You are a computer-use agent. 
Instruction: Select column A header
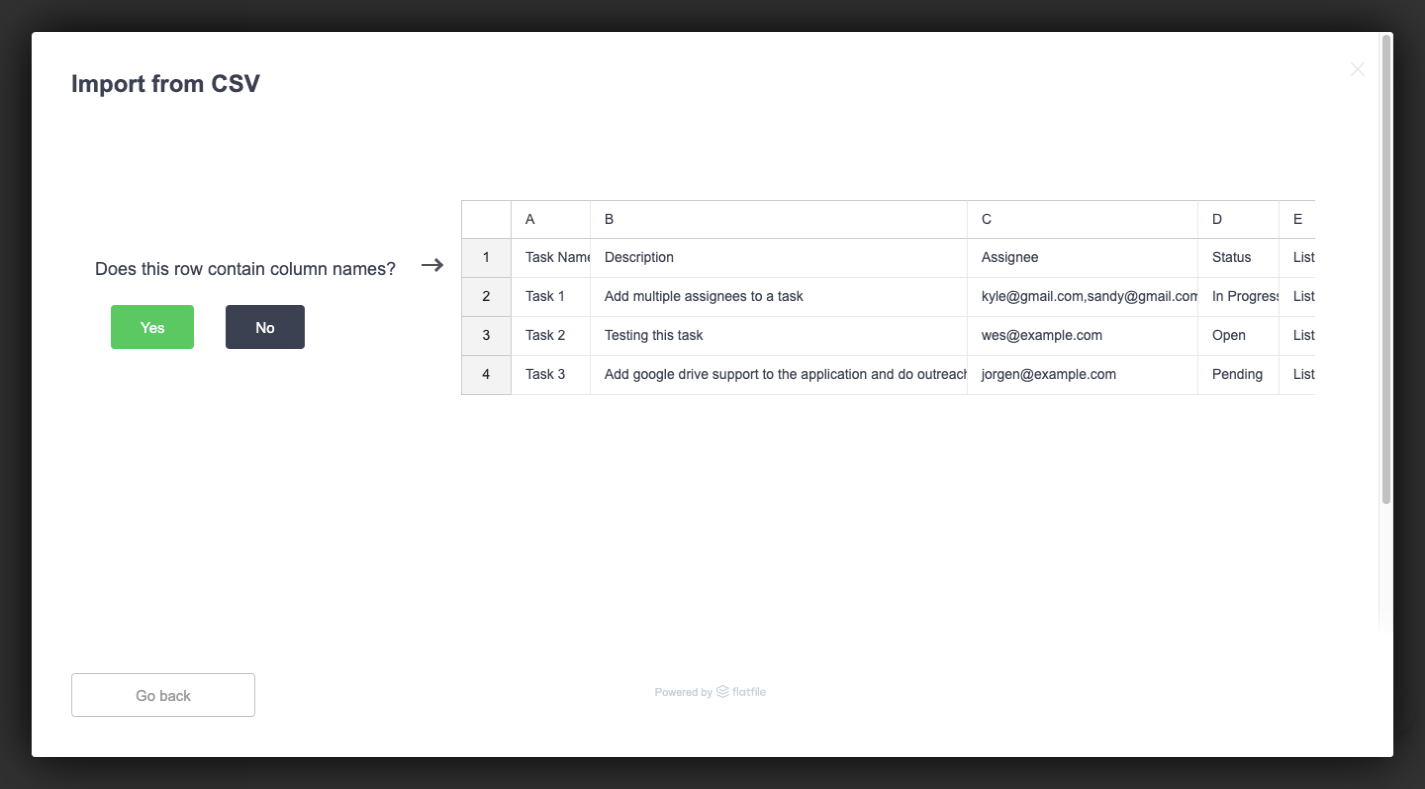pyautogui.click(x=551, y=219)
